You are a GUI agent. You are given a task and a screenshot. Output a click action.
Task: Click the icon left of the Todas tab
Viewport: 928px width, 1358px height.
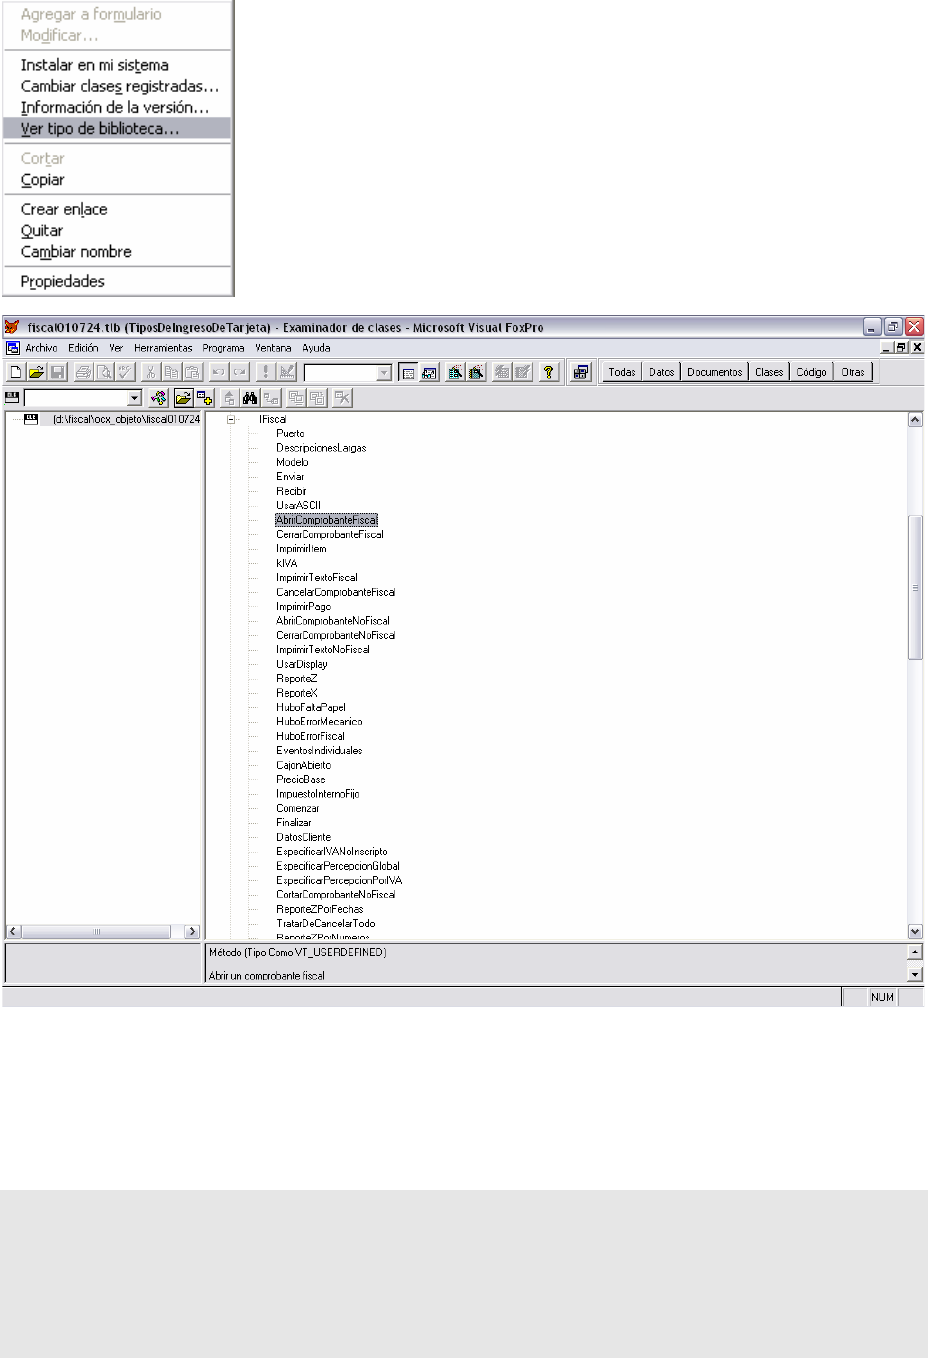pos(579,372)
